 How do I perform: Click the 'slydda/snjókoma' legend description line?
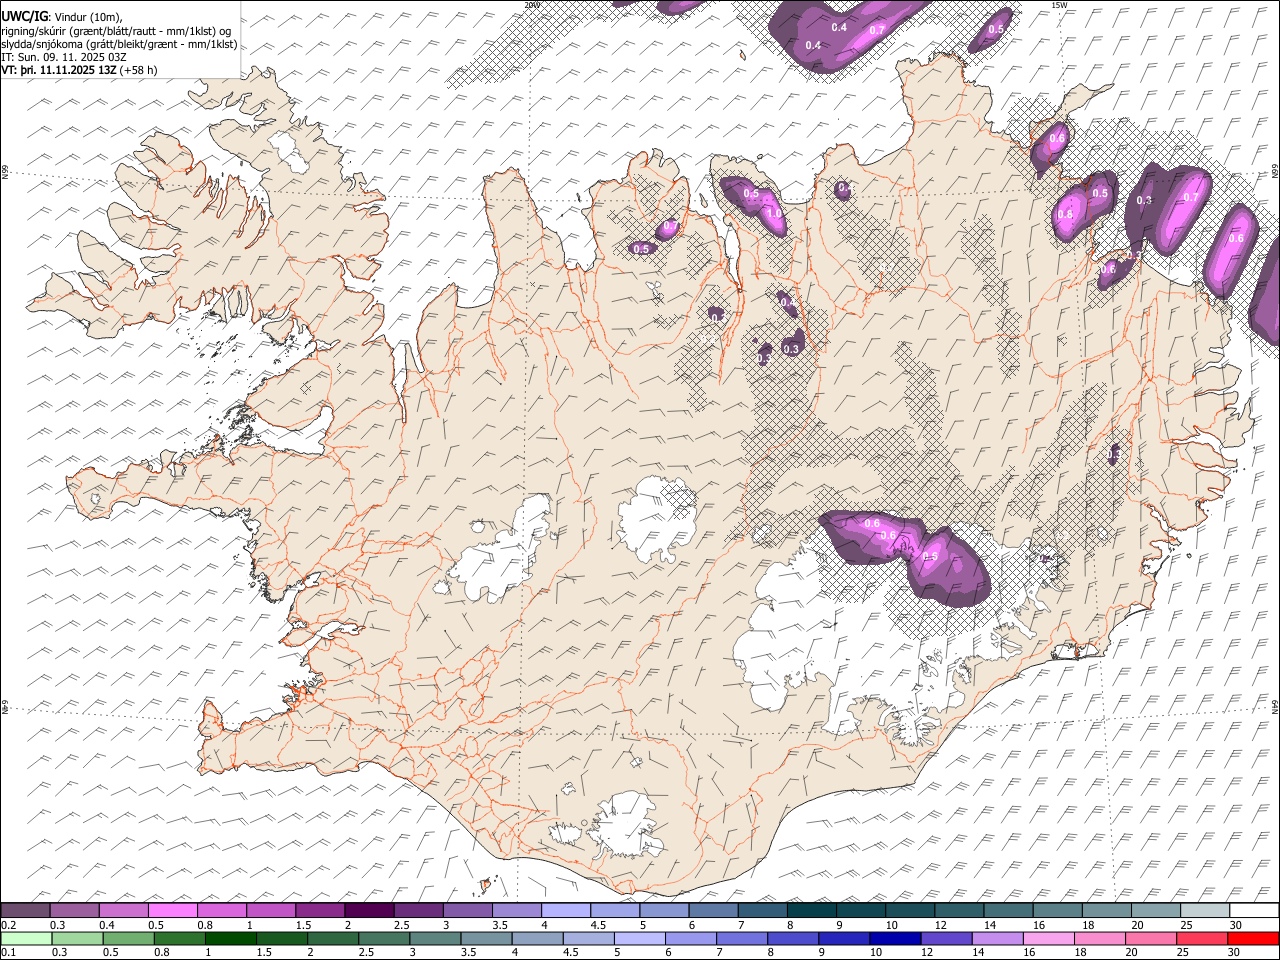pos(119,44)
